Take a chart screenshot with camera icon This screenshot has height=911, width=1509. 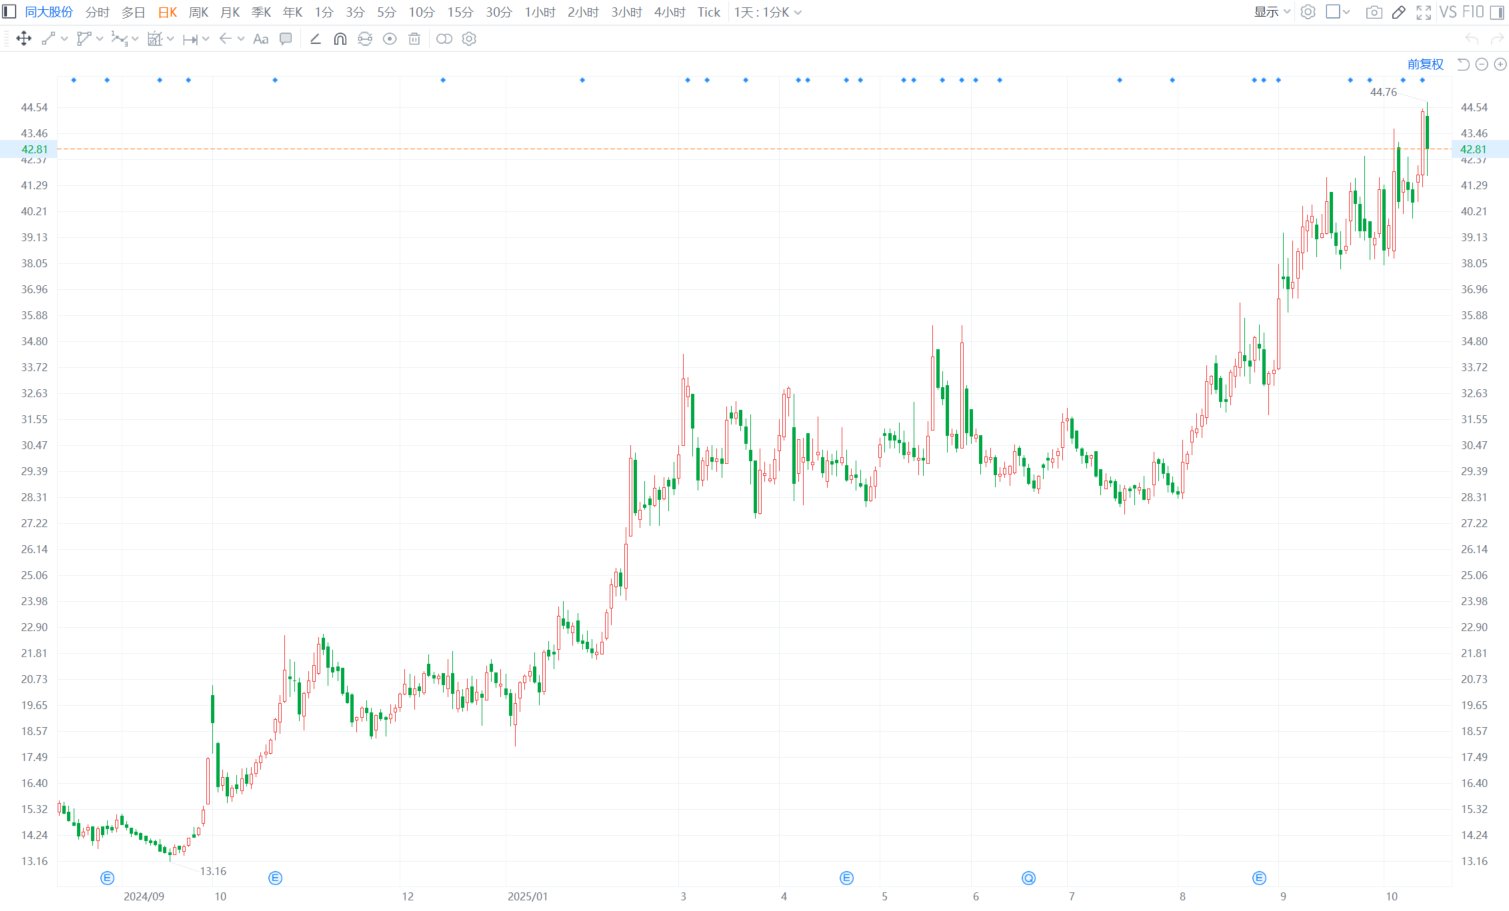click(x=1374, y=12)
